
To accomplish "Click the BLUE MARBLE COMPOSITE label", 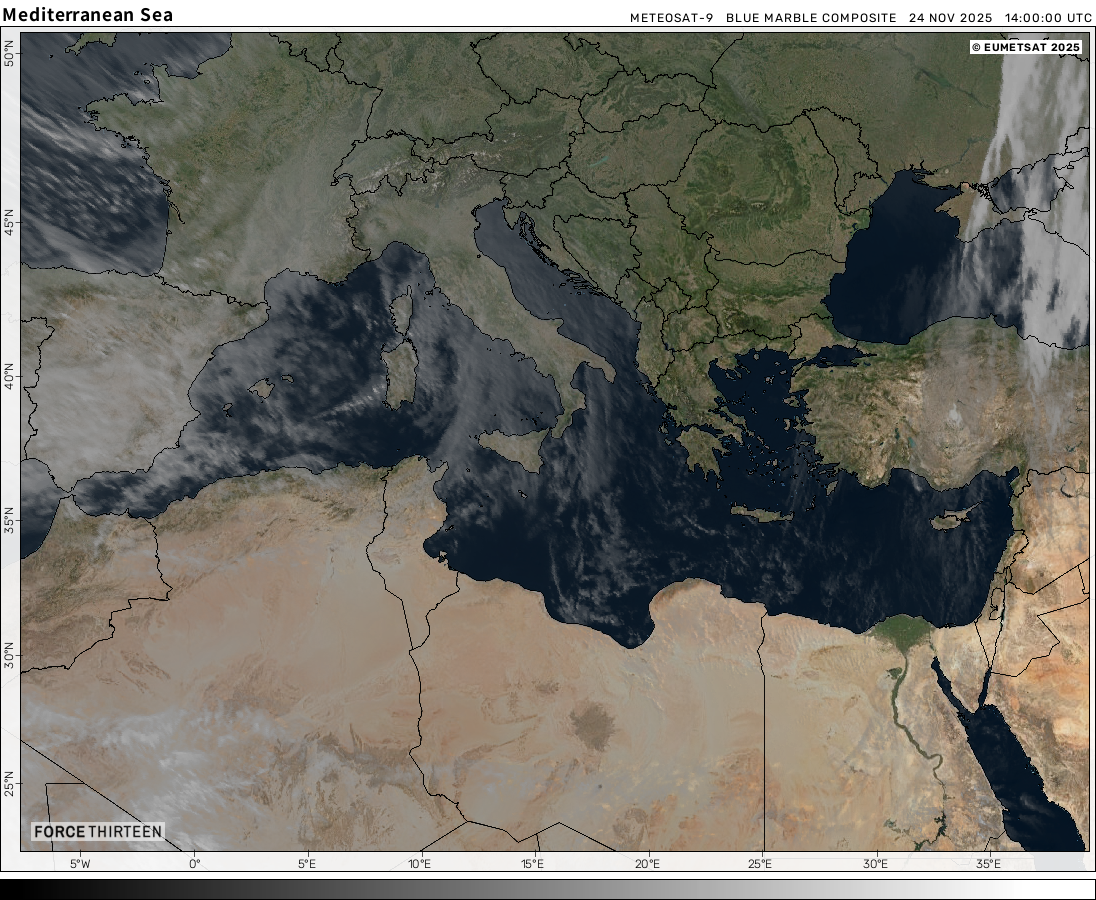I will [x=811, y=18].
